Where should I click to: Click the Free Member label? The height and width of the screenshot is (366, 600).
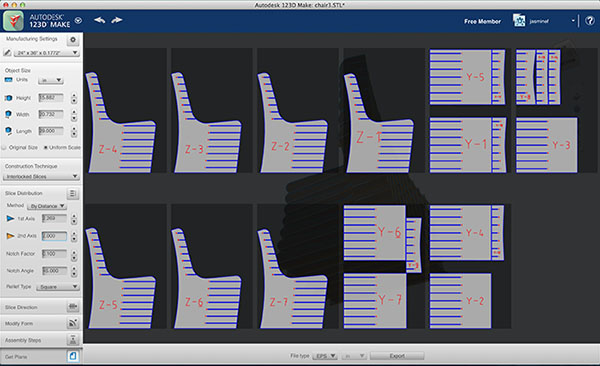pyautogui.click(x=483, y=21)
